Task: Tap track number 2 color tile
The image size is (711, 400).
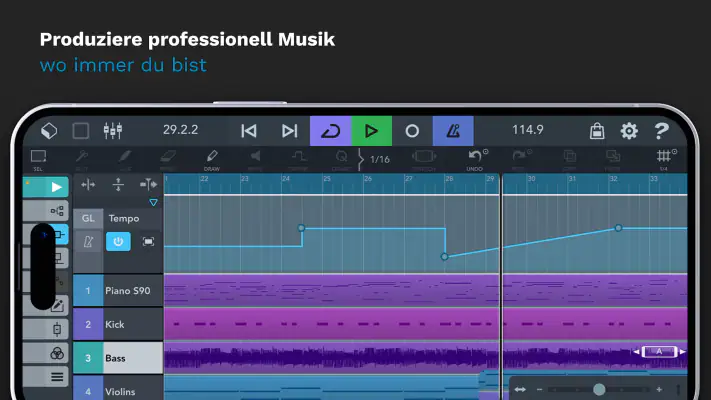Action: click(88, 324)
